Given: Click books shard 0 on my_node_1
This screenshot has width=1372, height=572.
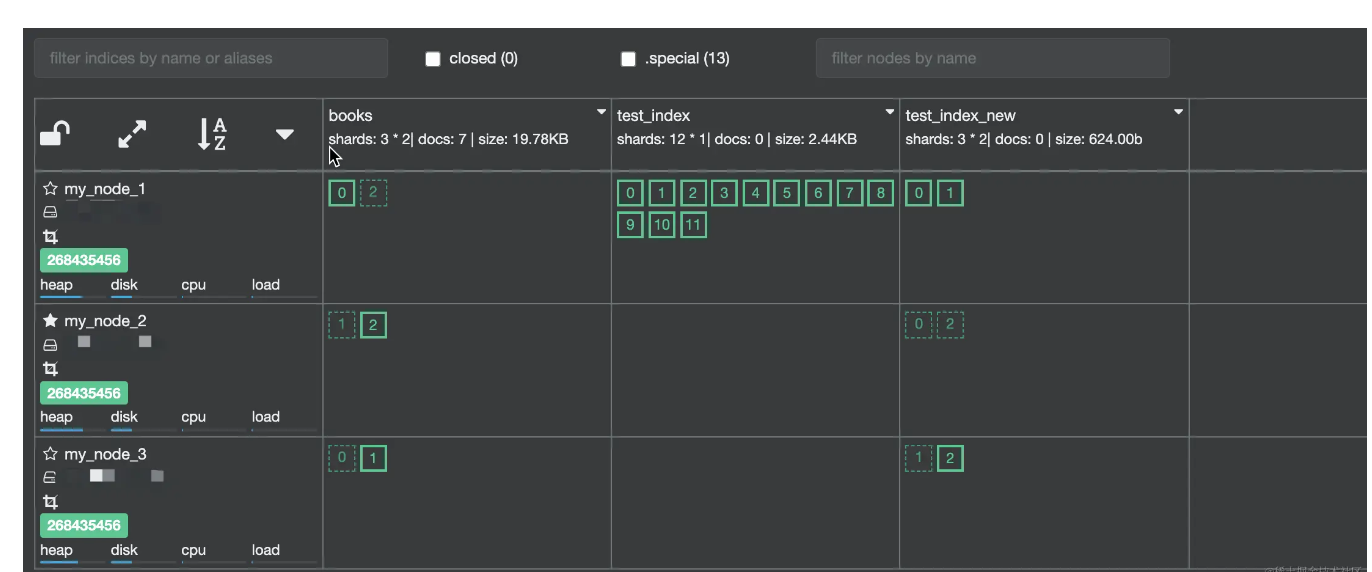Looking at the screenshot, I should [342, 193].
